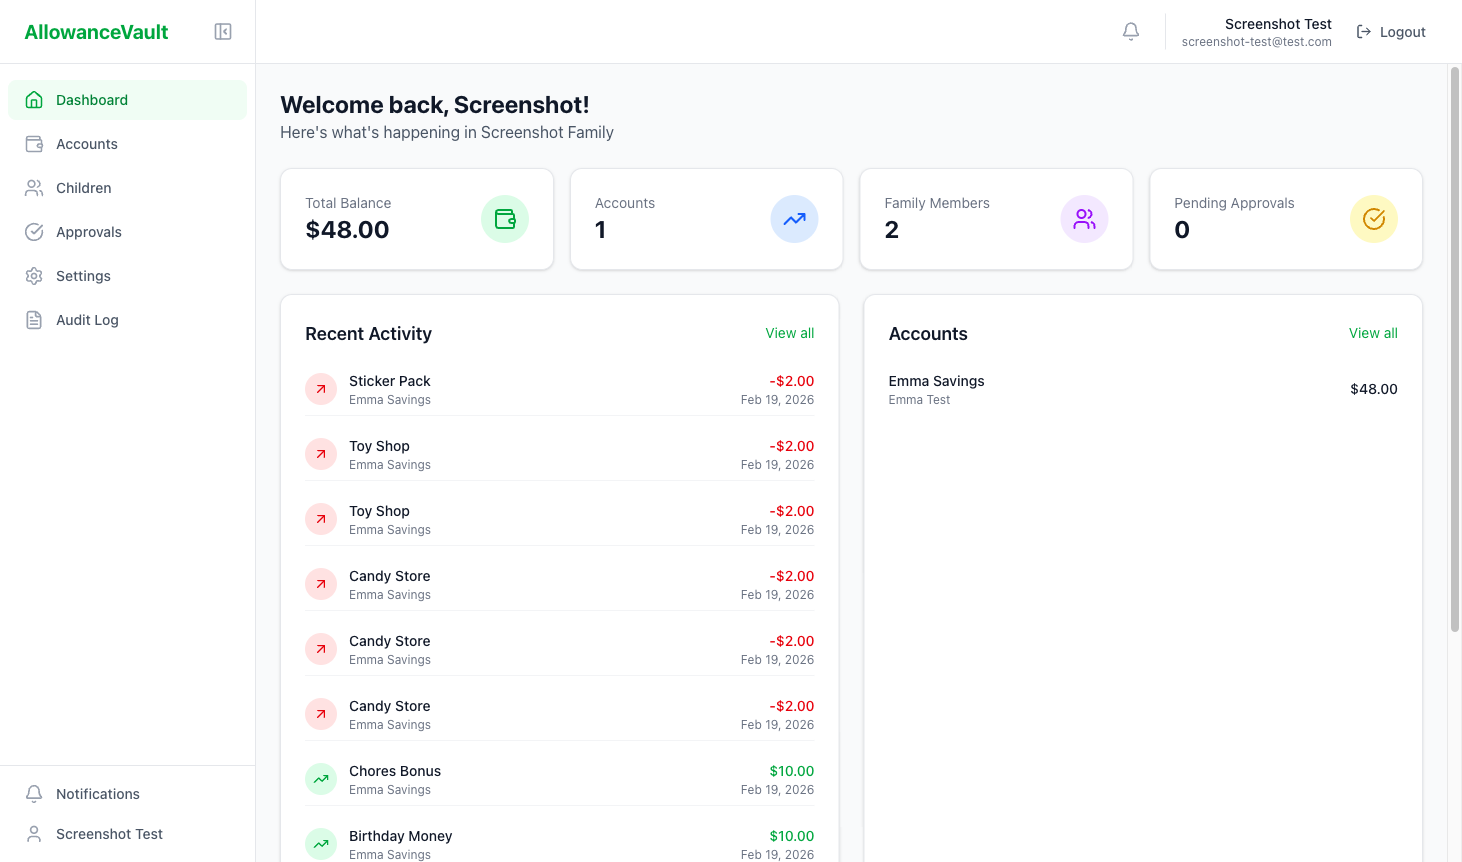Click the green arrow icon beside Chores Bonus

click(320, 778)
